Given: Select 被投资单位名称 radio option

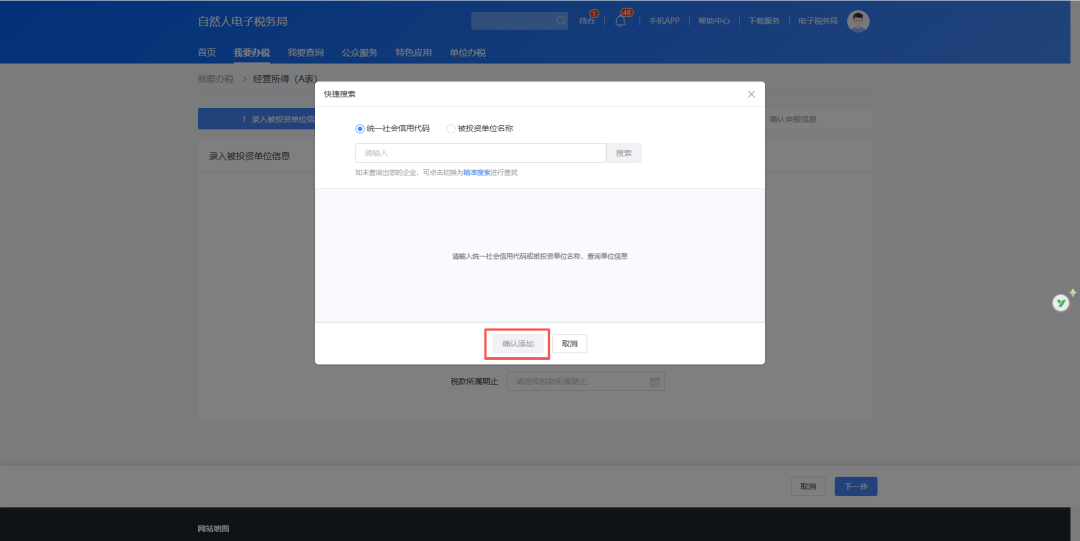Looking at the screenshot, I should coord(451,128).
